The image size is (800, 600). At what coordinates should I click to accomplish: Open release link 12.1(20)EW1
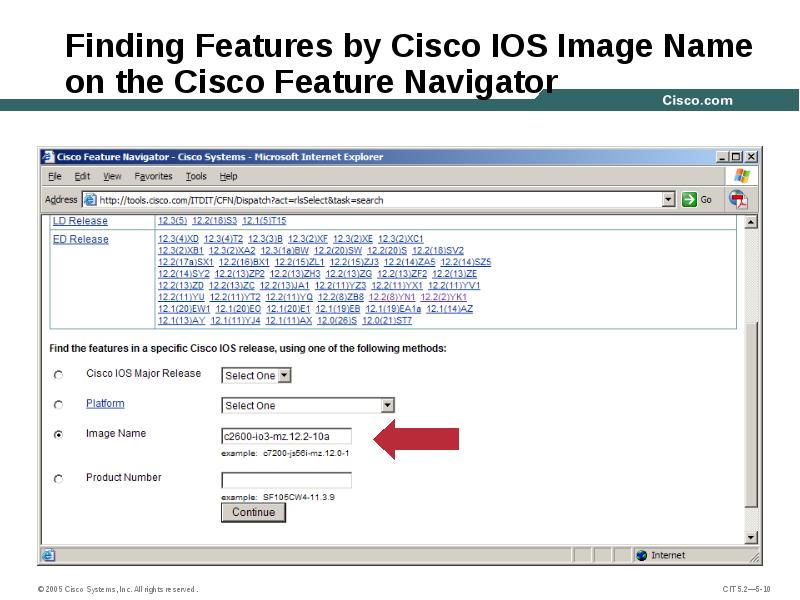click(x=184, y=309)
